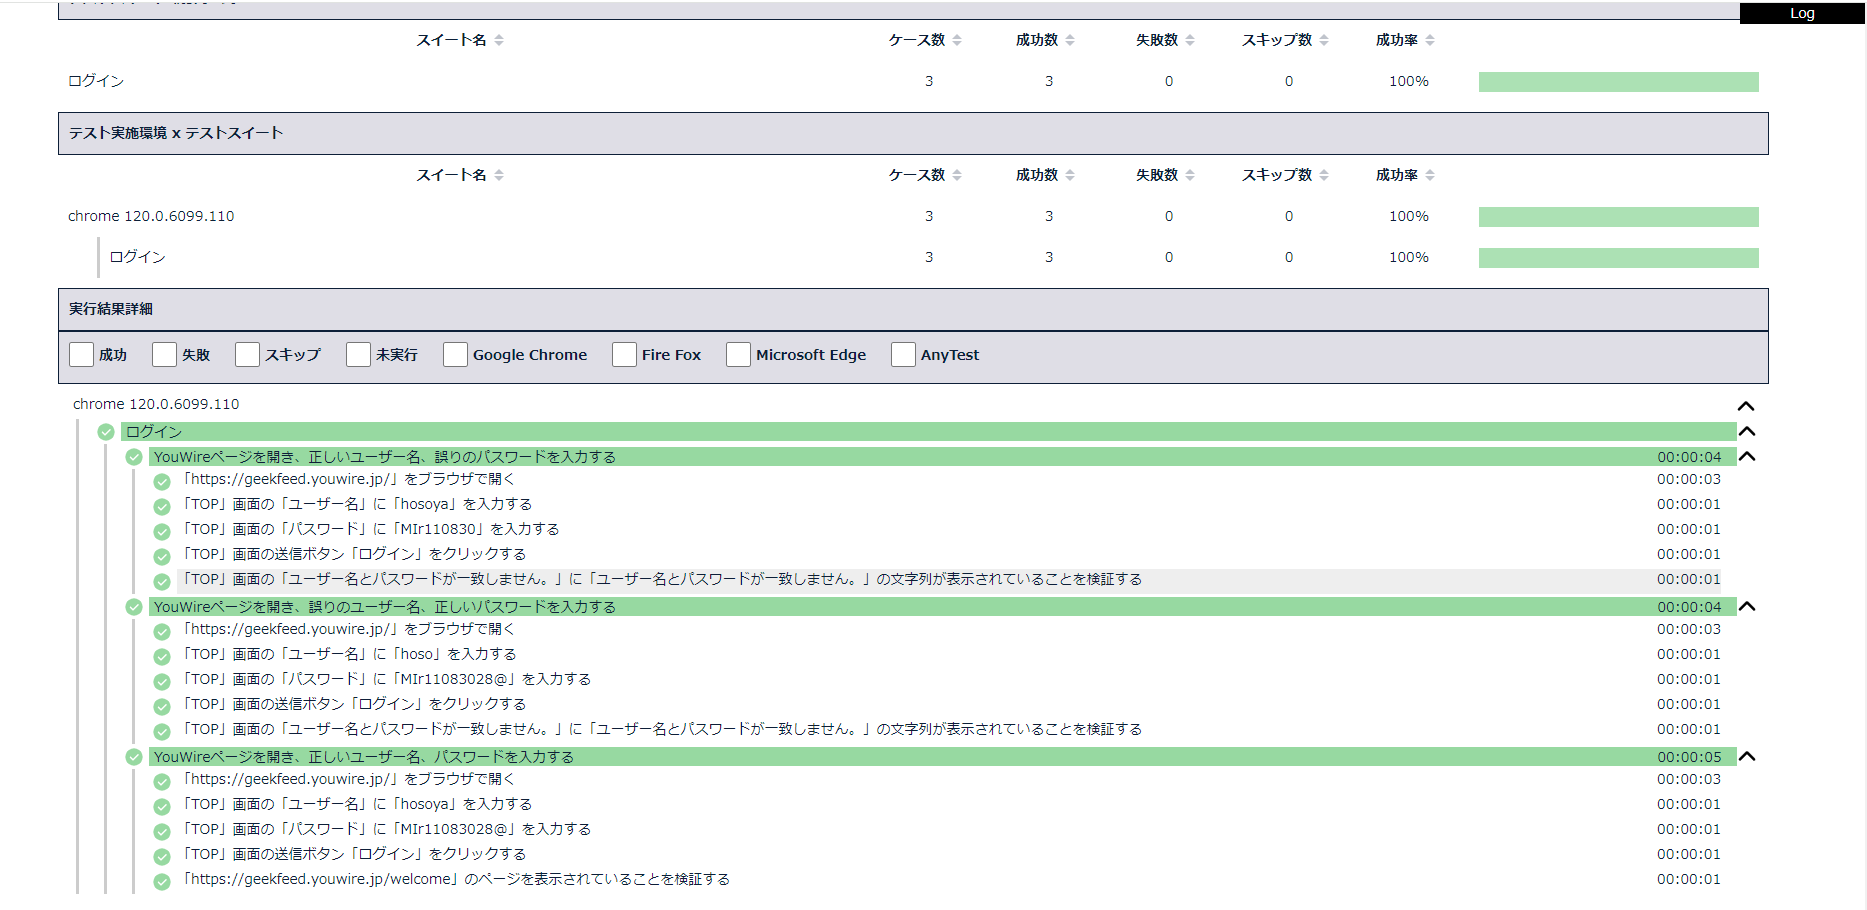Screen dimensions: 1867x910
Task: Check the Fire Fox filter box
Action: 625,355
